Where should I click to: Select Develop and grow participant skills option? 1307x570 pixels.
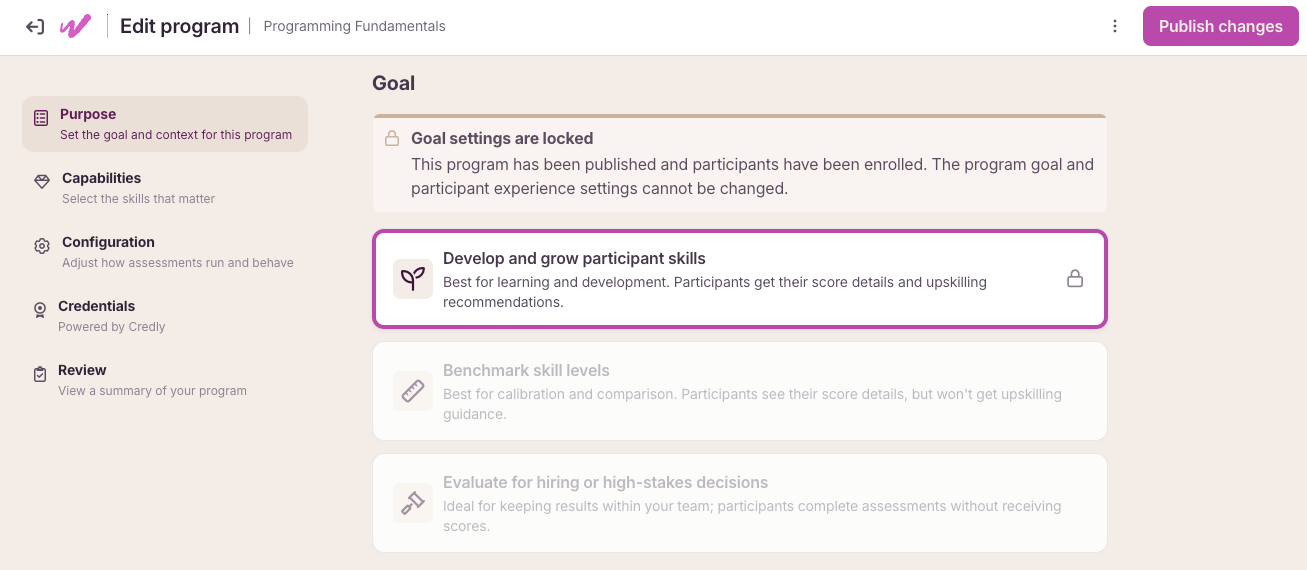(x=740, y=279)
